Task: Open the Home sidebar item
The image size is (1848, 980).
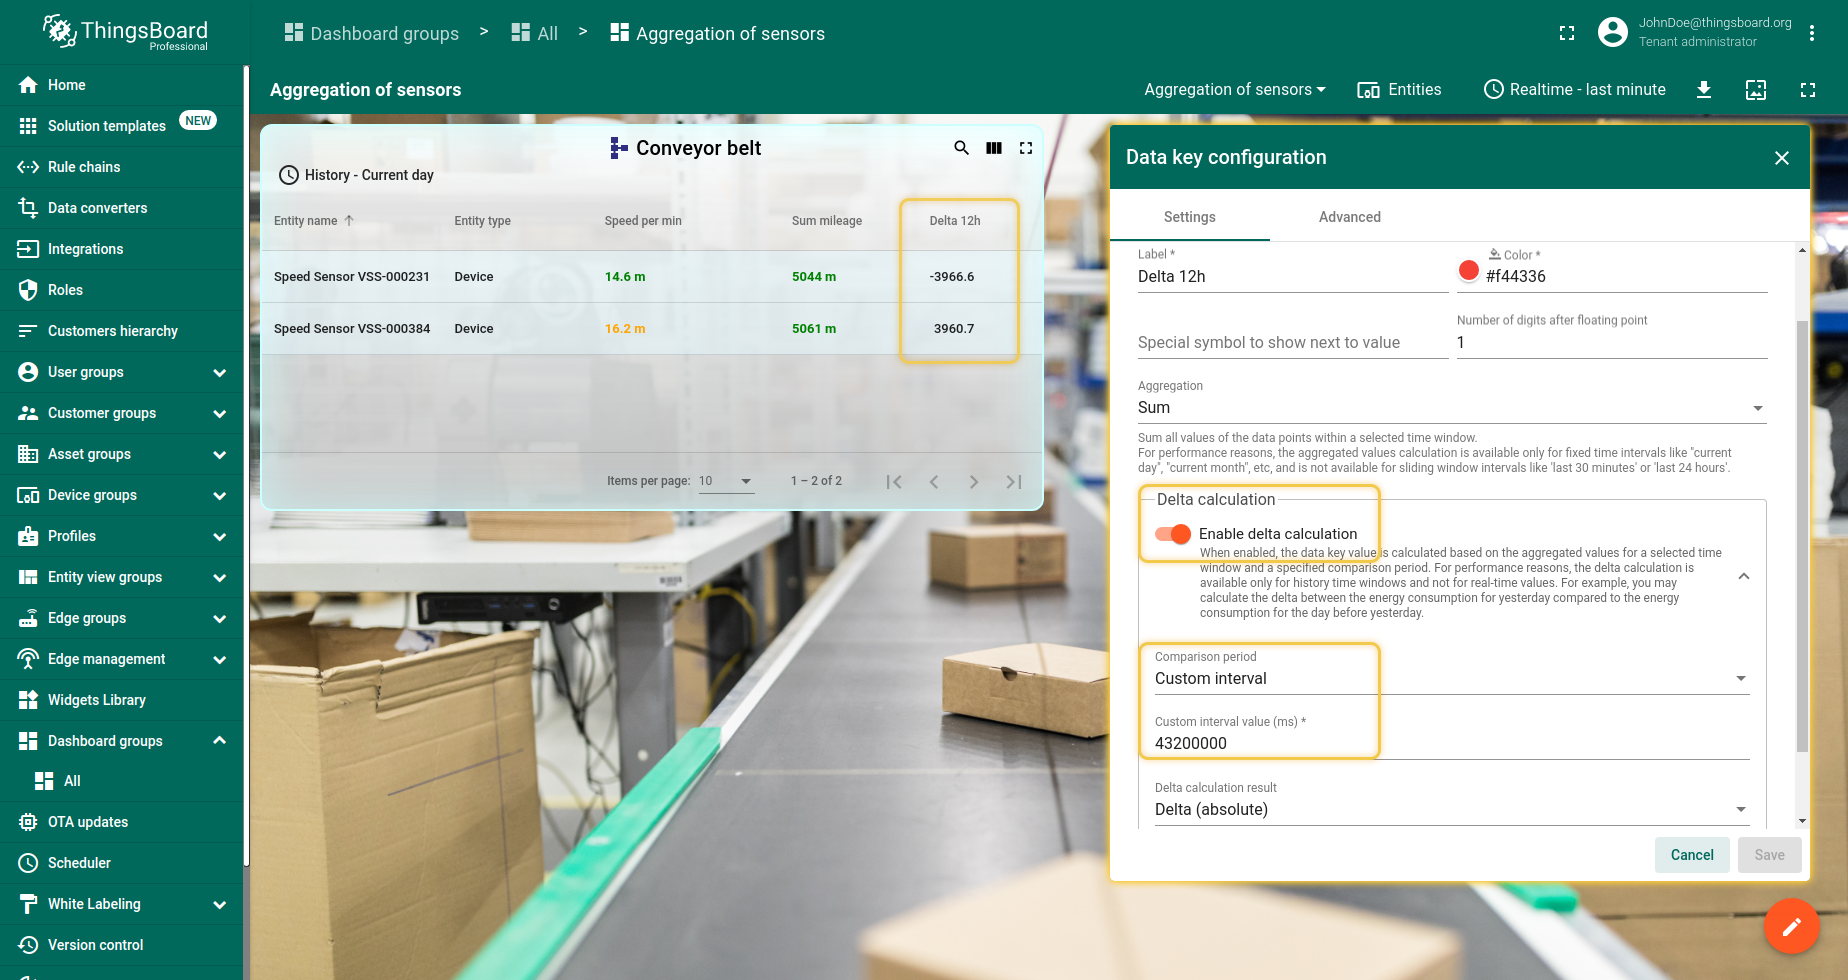Action: tap(121, 85)
